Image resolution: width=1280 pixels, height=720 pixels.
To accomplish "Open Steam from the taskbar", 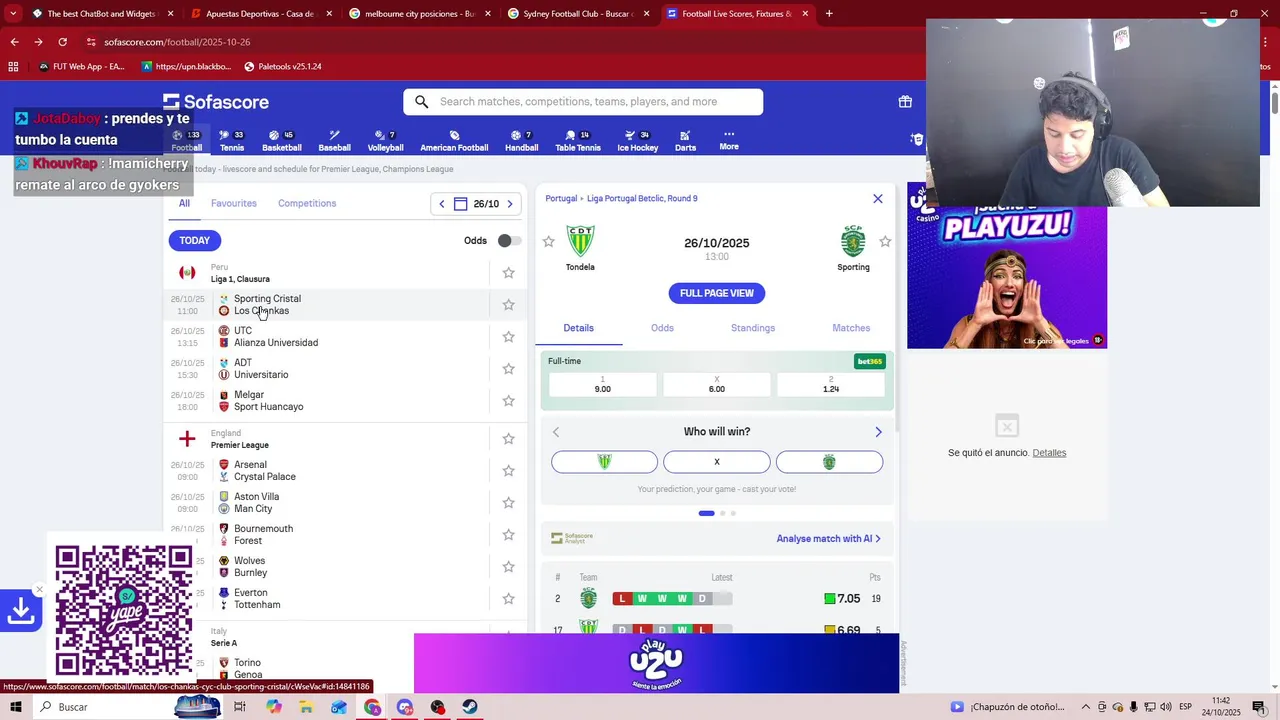I will [469, 707].
